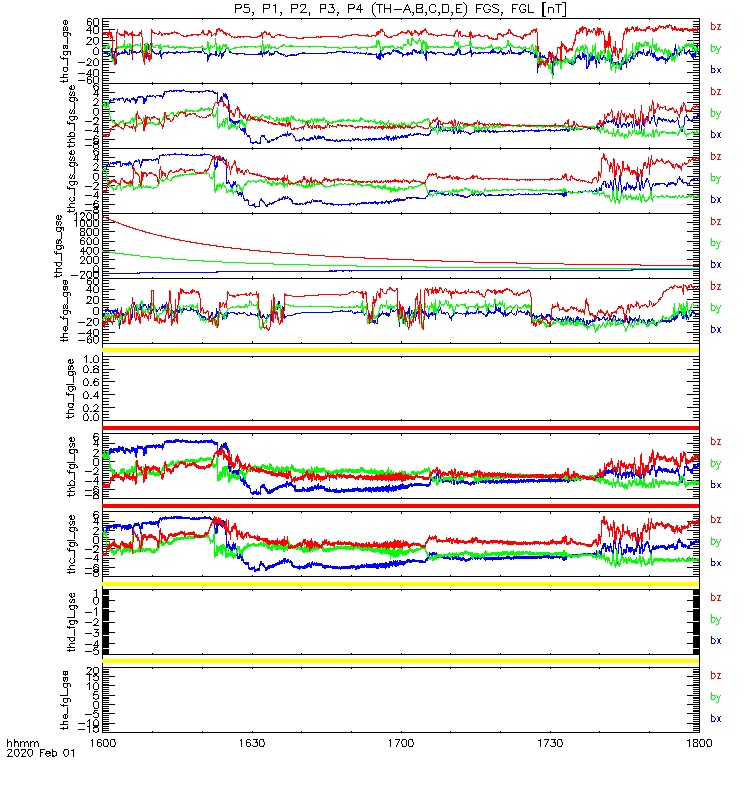Click the by legend of thd_fgs_gse panel
This screenshot has width=750, height=800.
point(716,243)
